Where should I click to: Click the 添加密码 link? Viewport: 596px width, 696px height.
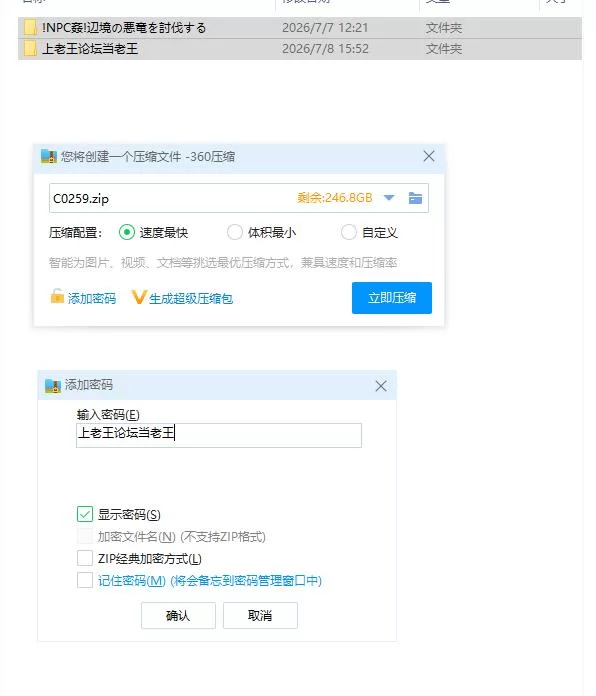click(92, 298)
